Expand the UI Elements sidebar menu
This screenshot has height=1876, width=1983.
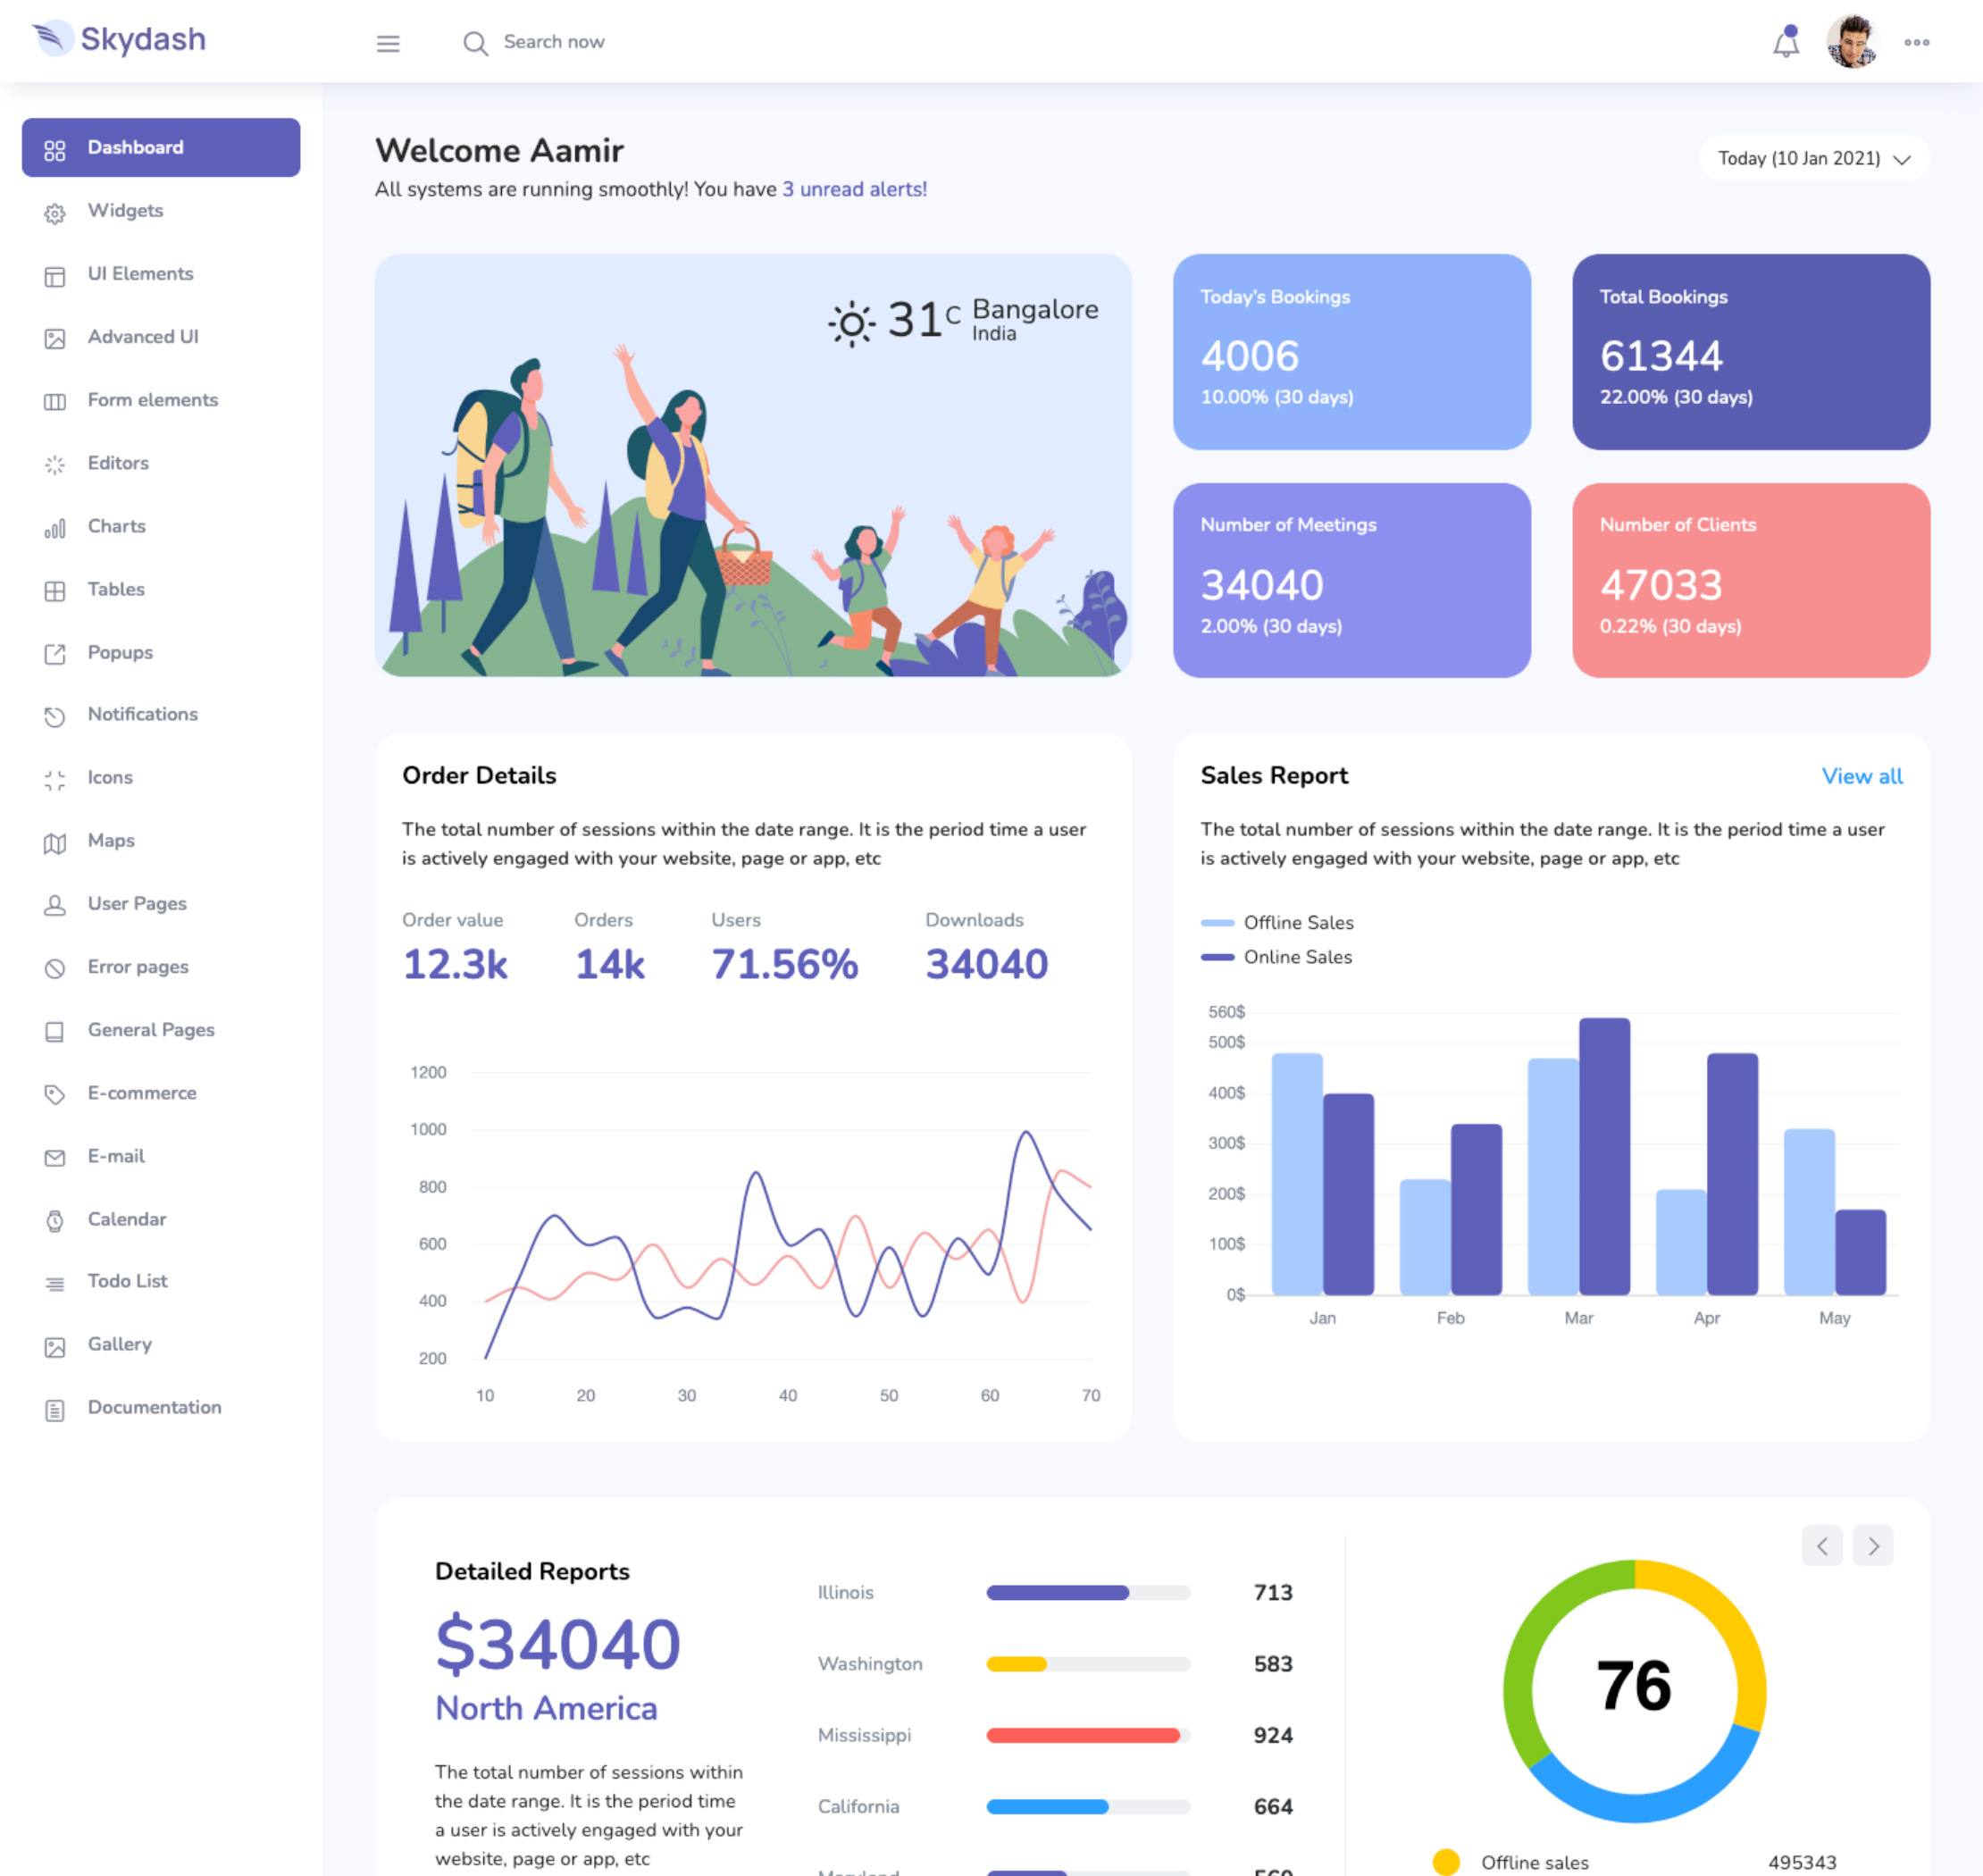click(140, 274)
